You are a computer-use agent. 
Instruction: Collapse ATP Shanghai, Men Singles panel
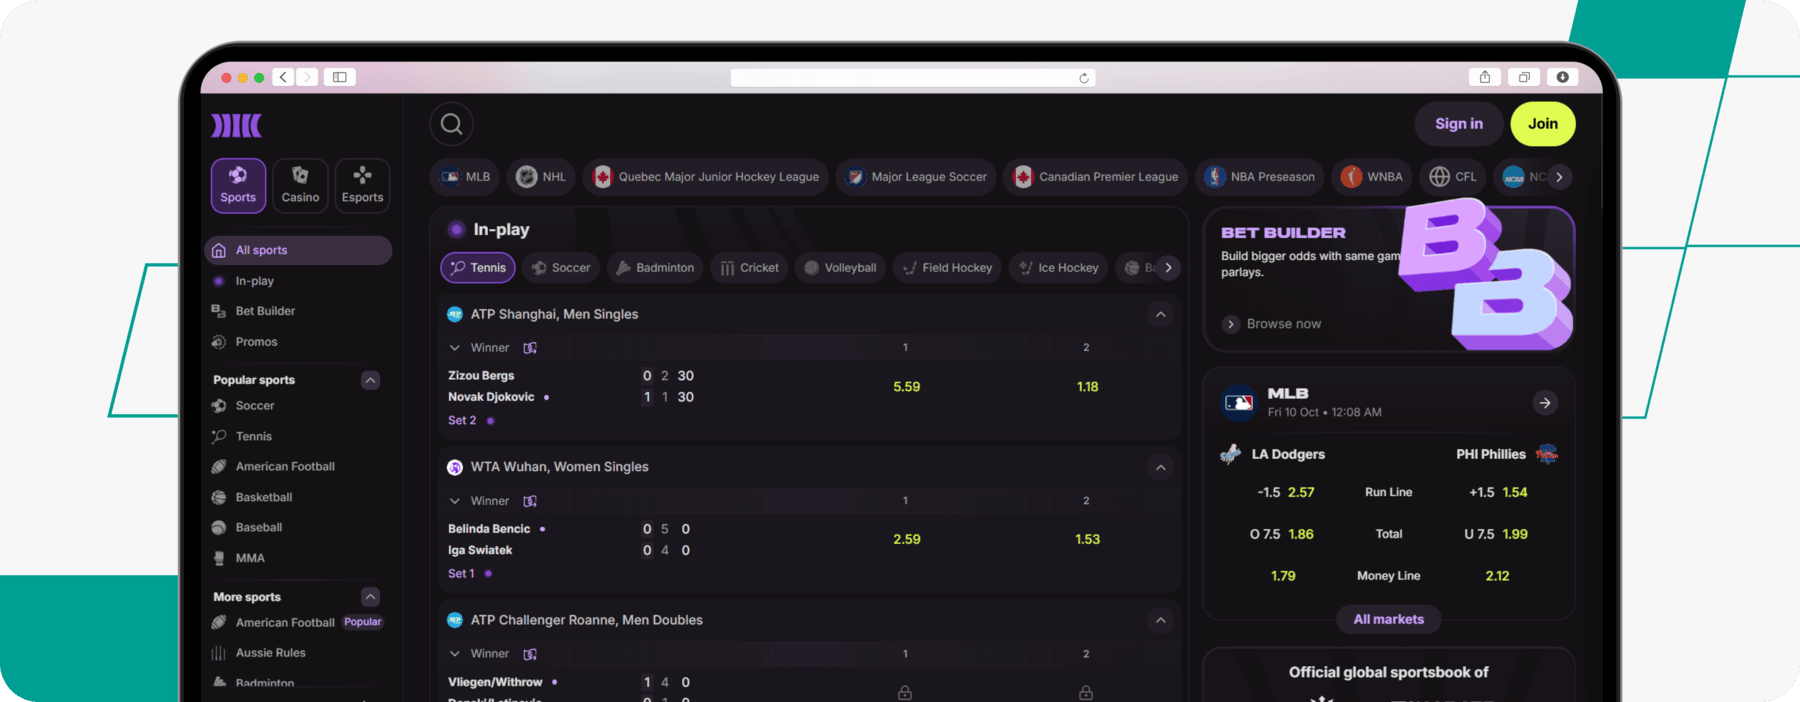1160,314
